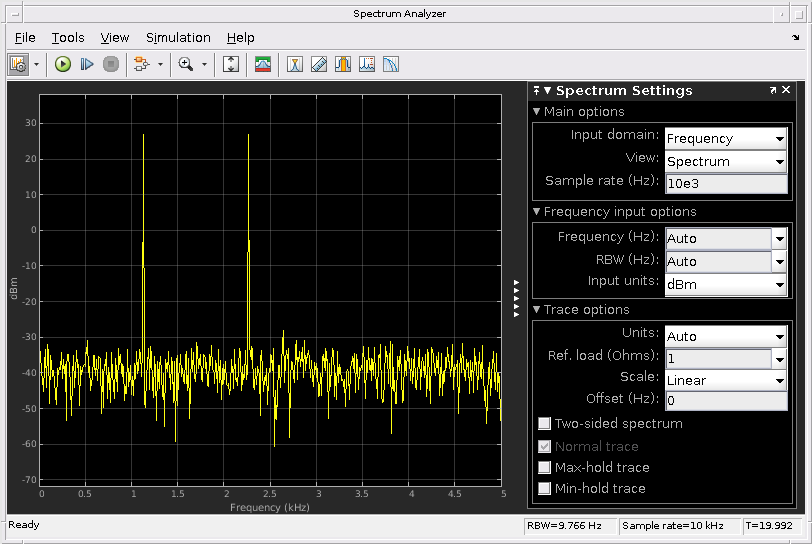Click the Step Forward toolbar icon
Viewport: 812px width, 544px height.
pos(87,64)
